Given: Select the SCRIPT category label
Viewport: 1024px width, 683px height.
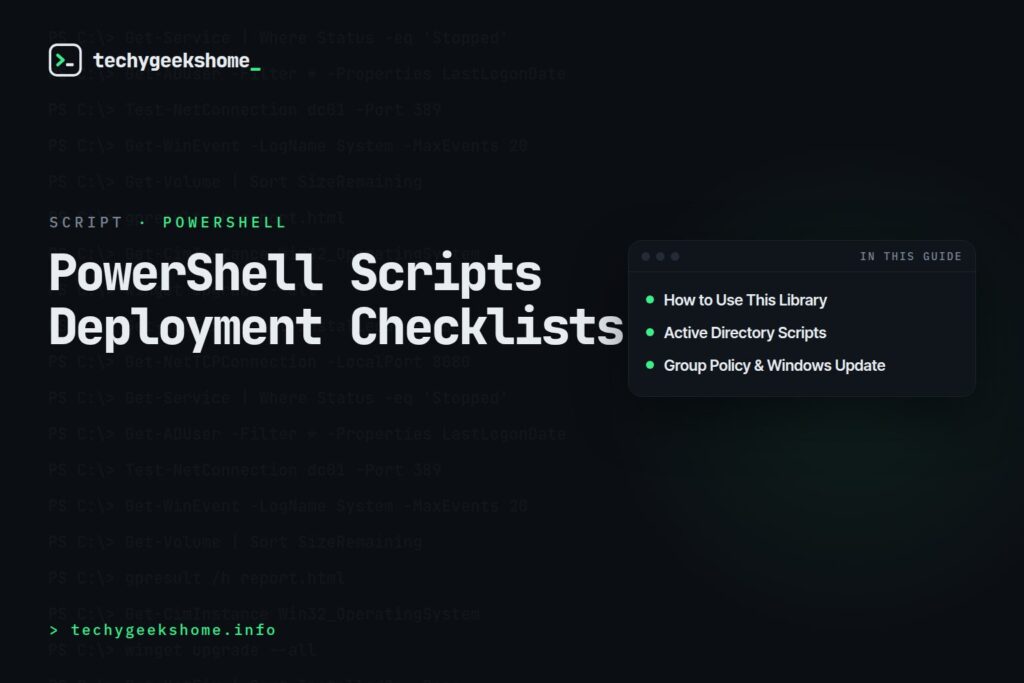Looking at the screenshot, I should (x=86, y=222).
